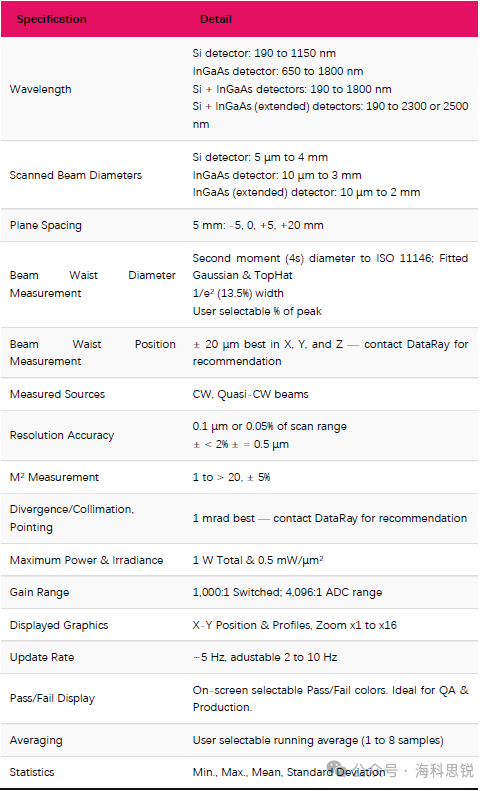Click the Wavelength row label
The height and width of the screenshot is (791, 490).
click(x=40, y=89)
